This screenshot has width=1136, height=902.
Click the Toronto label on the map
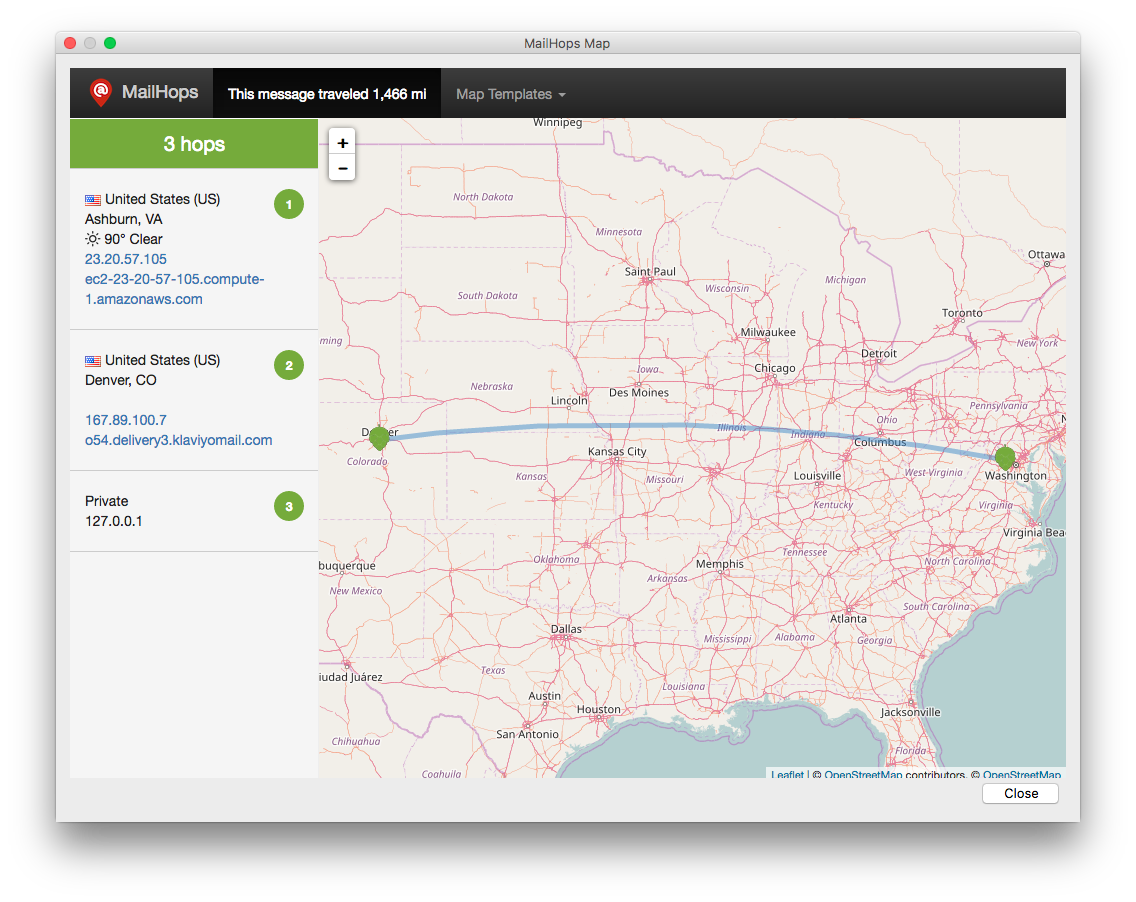pyautogui.click(x=962, y=313)
